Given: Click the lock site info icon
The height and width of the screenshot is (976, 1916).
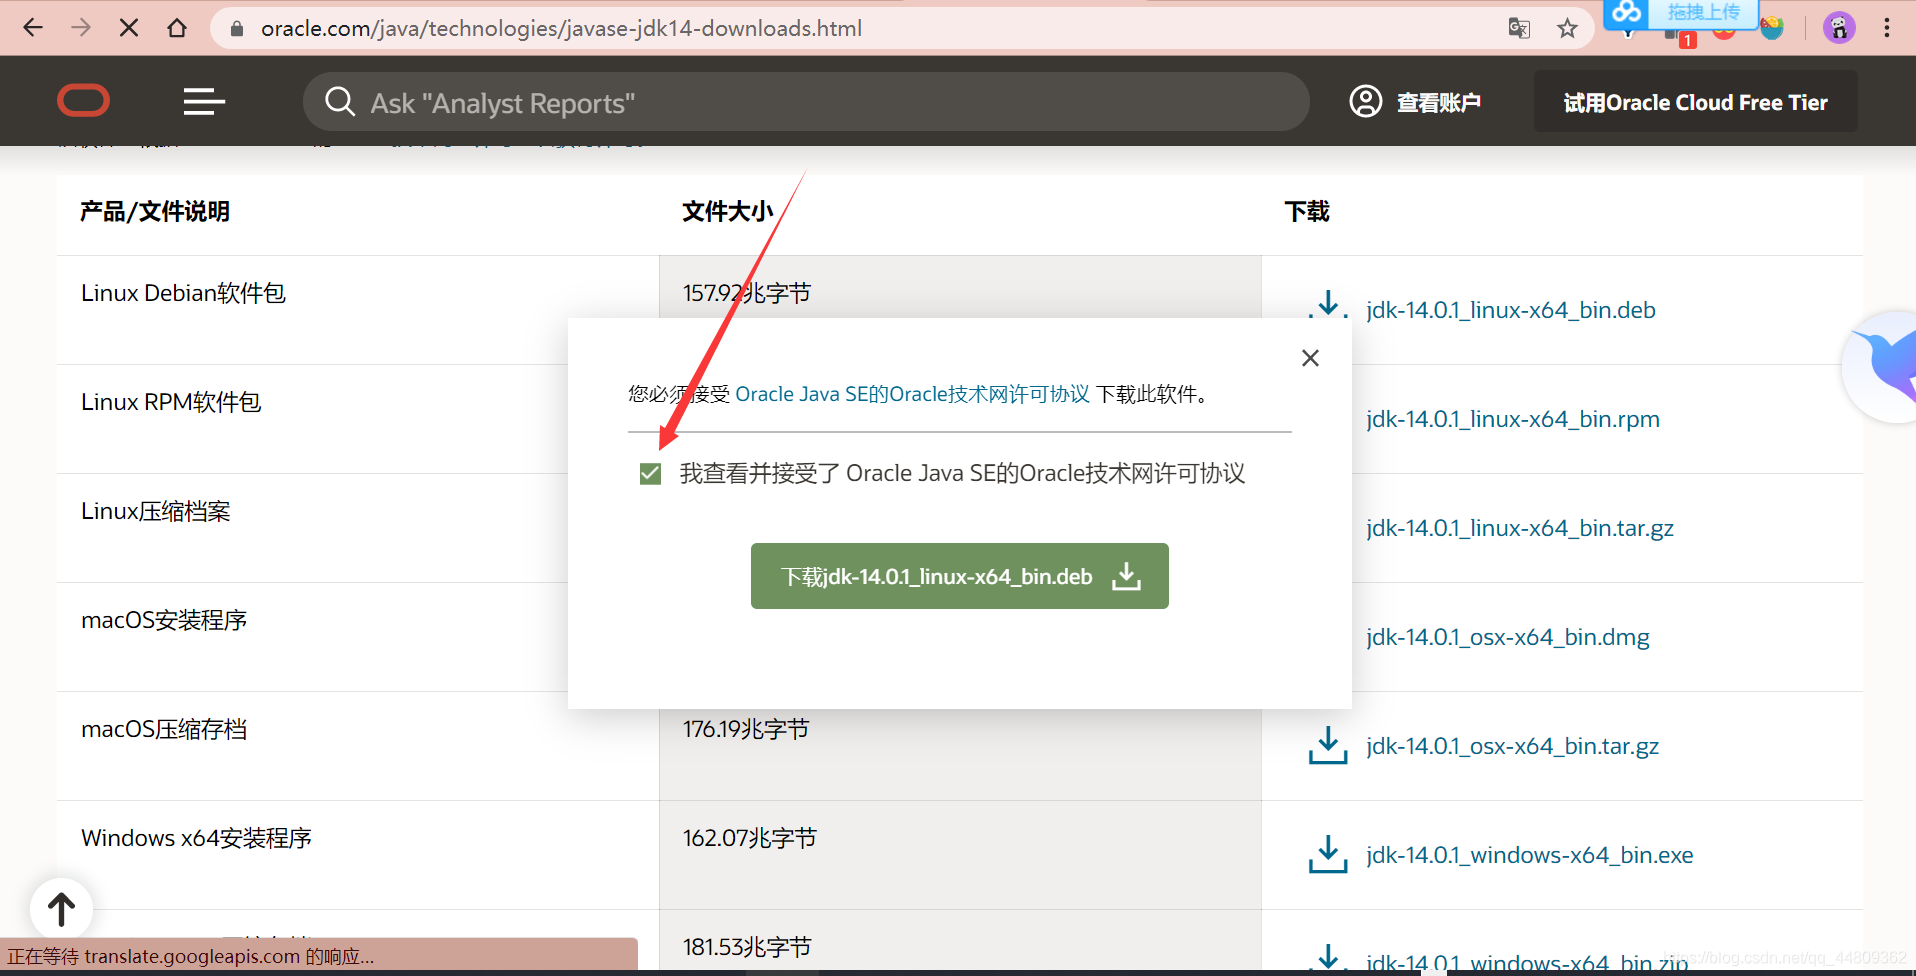Looking at the screenshot, I should pos(237,29).
